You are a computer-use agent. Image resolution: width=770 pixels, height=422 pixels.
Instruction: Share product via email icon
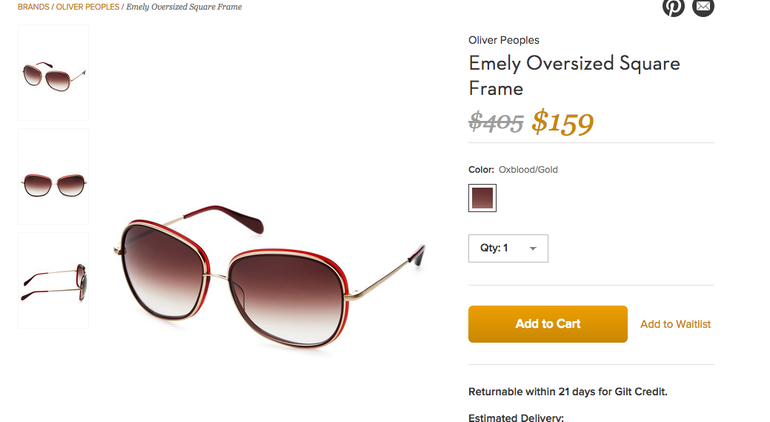click(704, 6)
